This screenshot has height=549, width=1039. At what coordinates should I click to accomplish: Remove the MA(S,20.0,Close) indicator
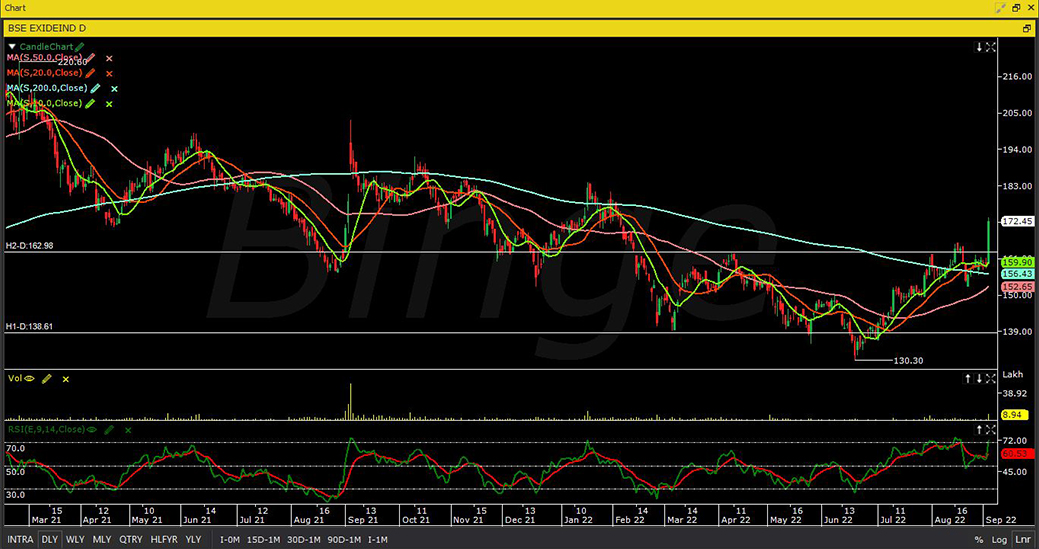109,74
